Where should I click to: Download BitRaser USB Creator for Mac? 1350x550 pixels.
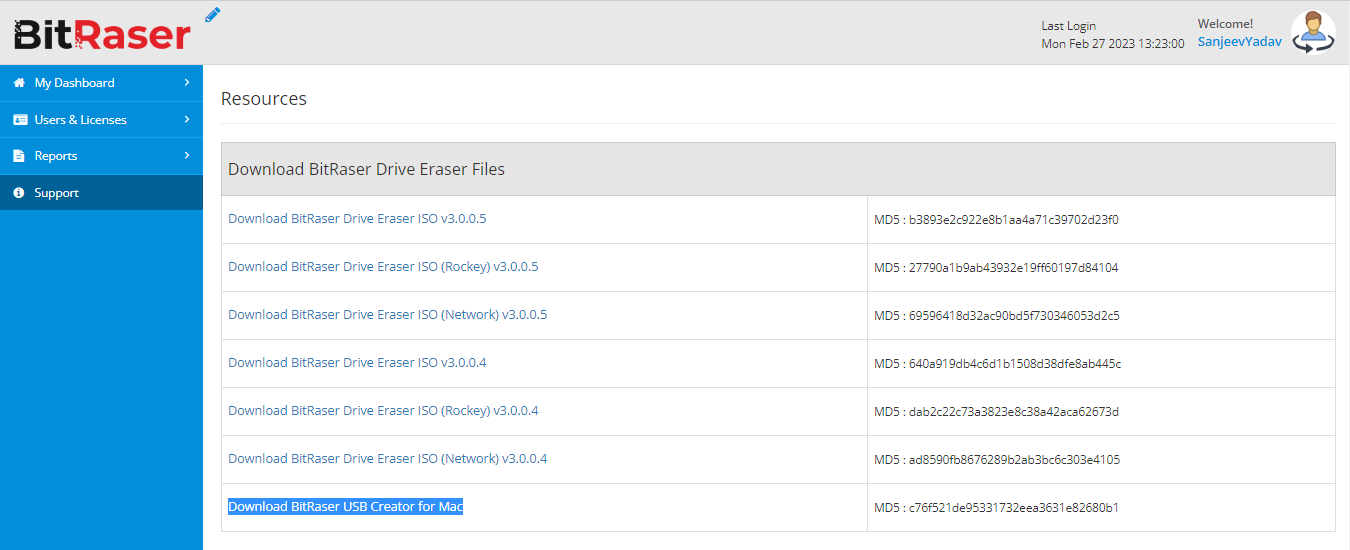pos(345,506)
